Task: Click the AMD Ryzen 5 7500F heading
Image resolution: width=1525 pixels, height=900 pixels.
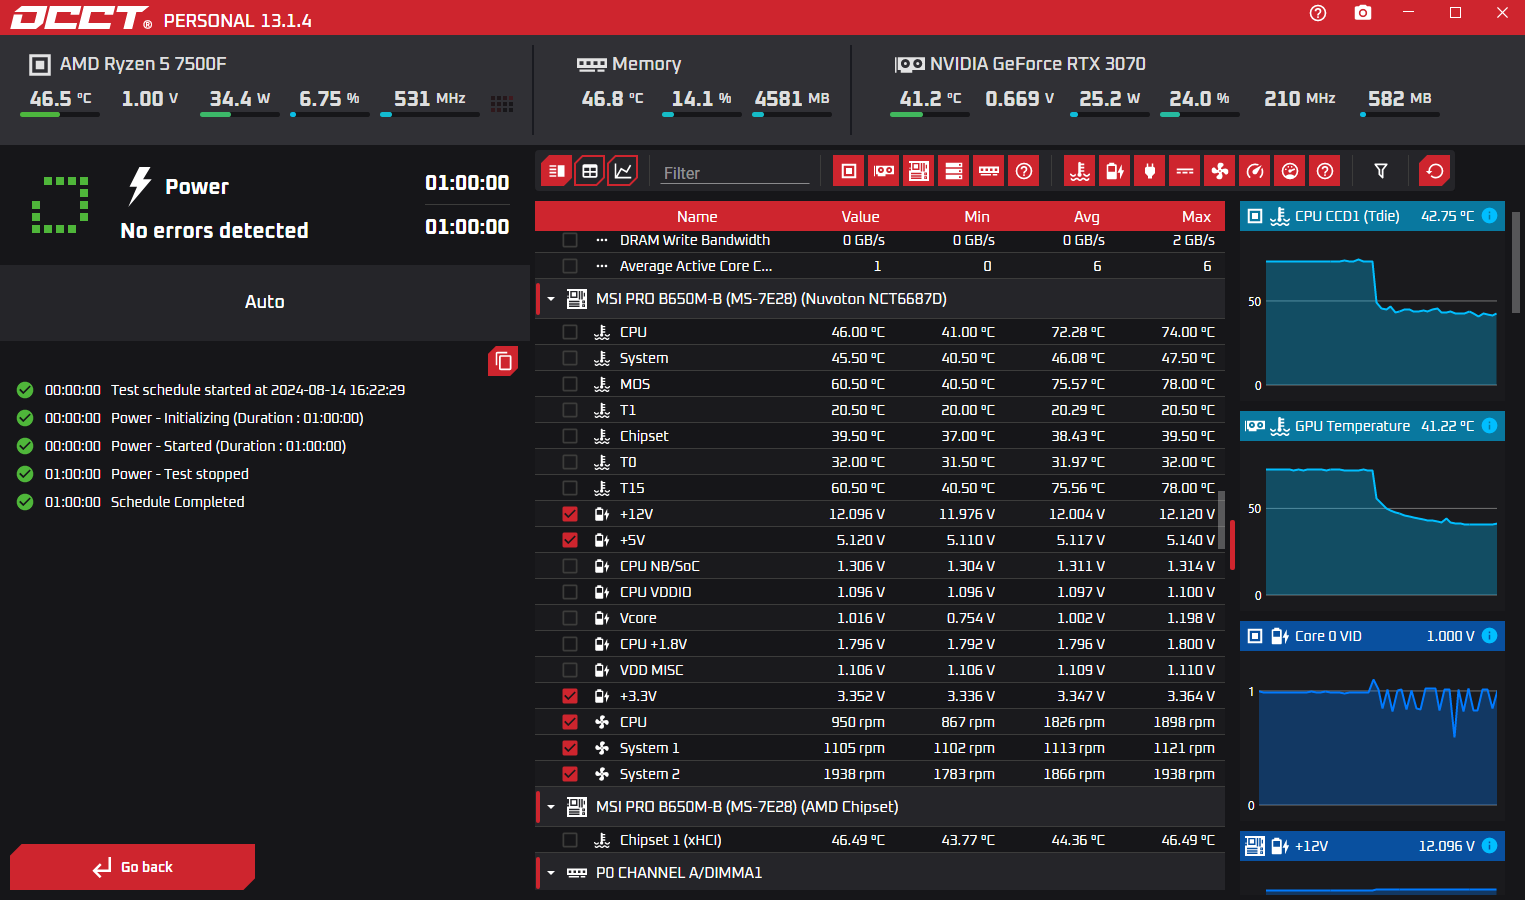Action: click(143, 64)
